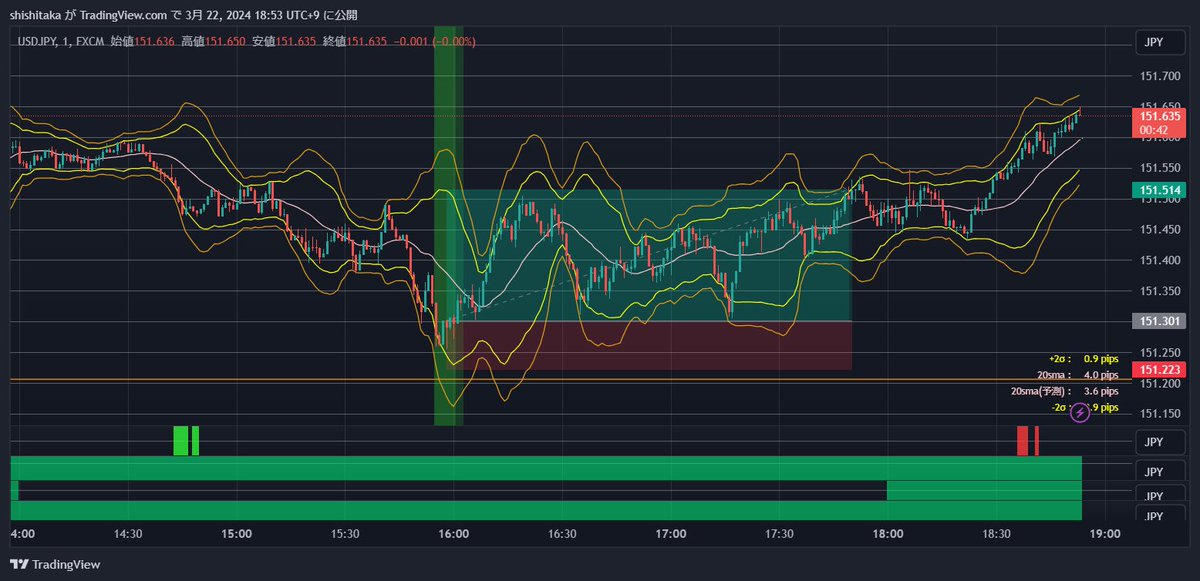Select the 始値151.636 open value
Viewport: 1200px width, 581px height.
click(143, 41)
